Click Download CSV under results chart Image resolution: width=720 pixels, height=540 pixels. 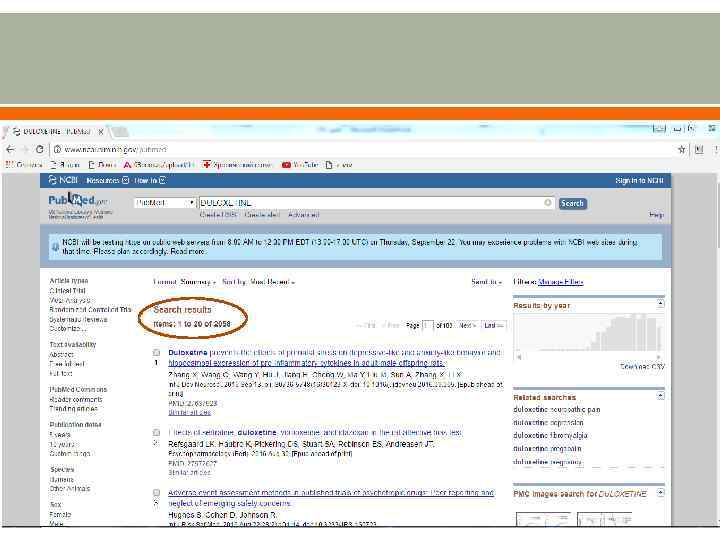point(642,366)
